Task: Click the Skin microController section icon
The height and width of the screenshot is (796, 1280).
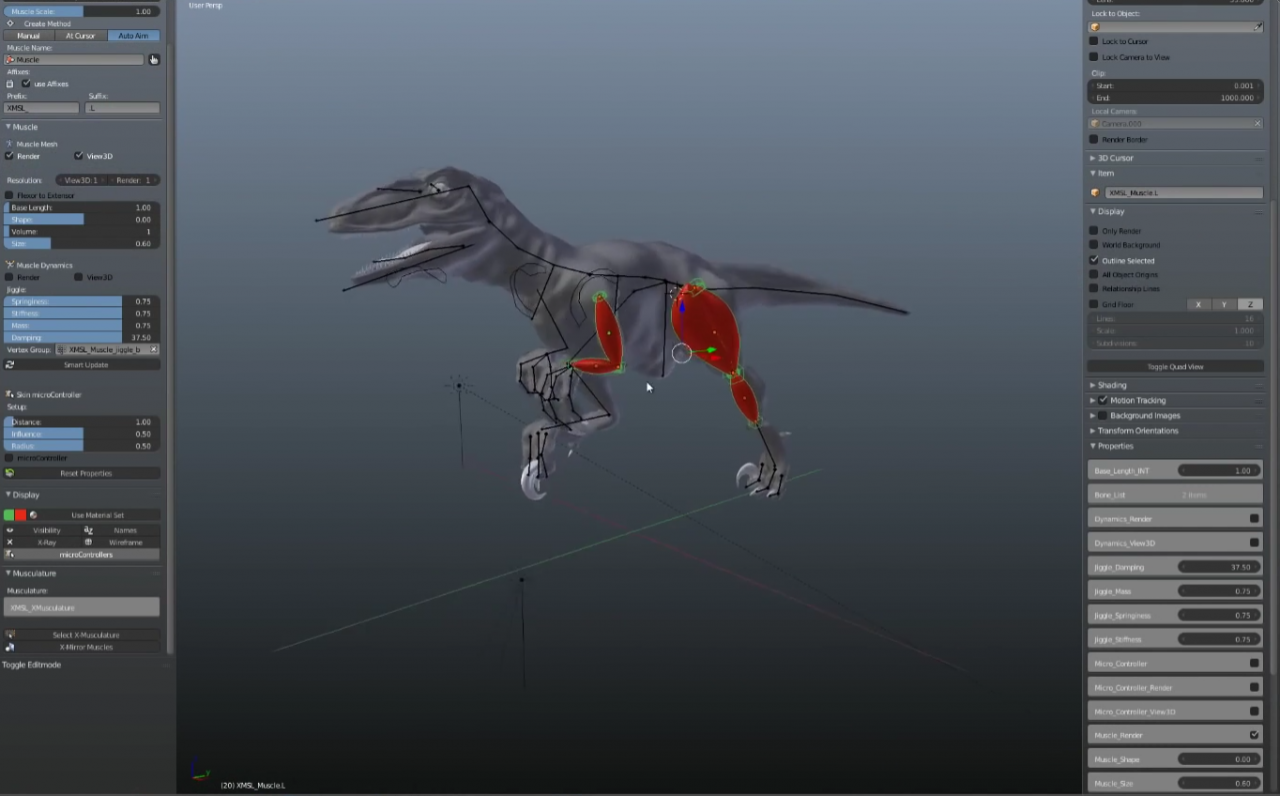Action: pyautogui.click(x=10, y=395)
